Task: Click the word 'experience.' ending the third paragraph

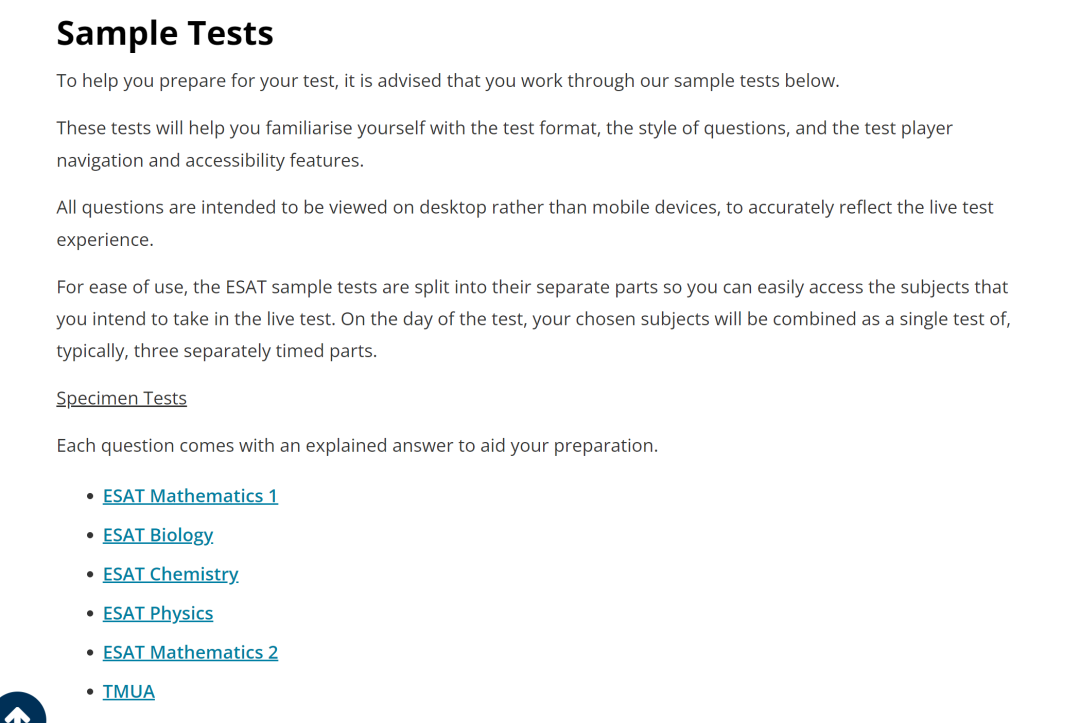Action: point(105,240)
